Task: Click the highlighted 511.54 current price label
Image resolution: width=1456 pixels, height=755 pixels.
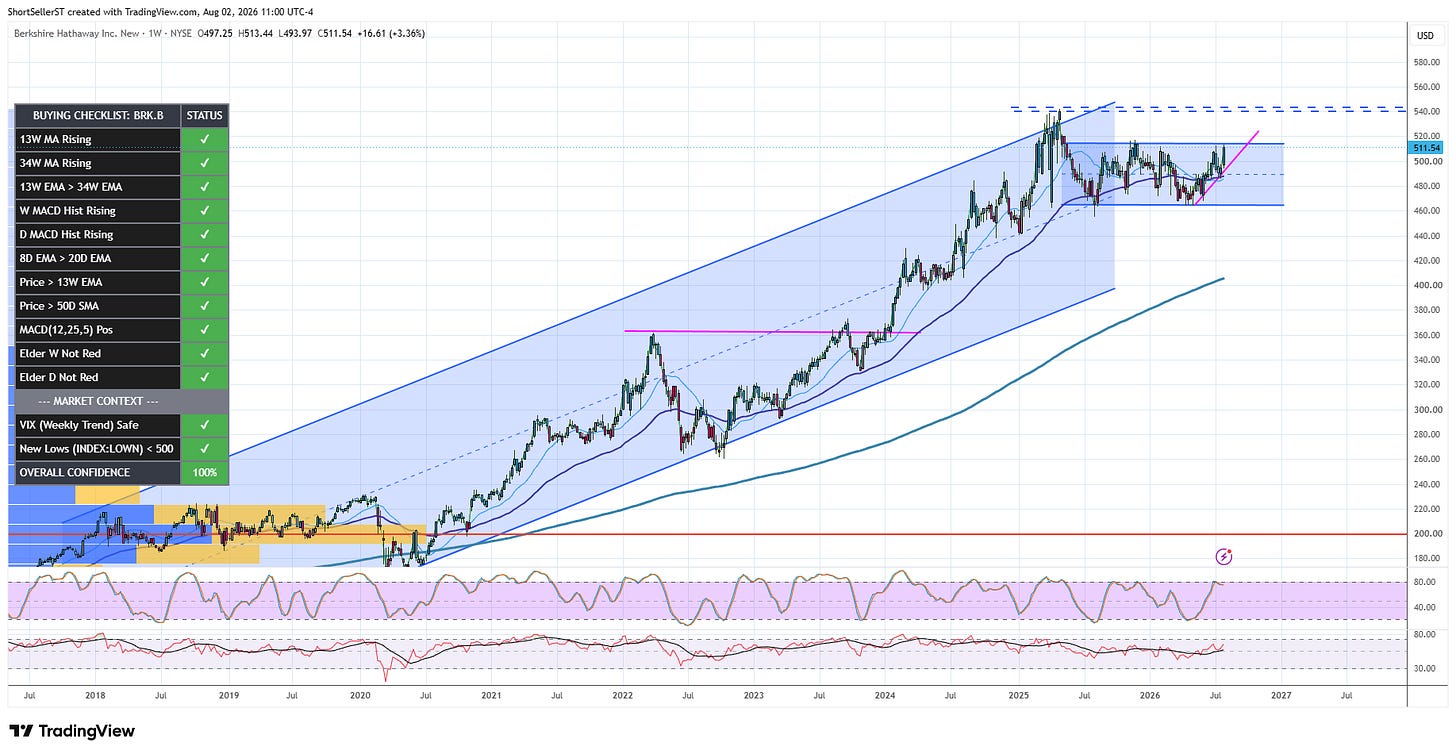Action: point(1424,148)
